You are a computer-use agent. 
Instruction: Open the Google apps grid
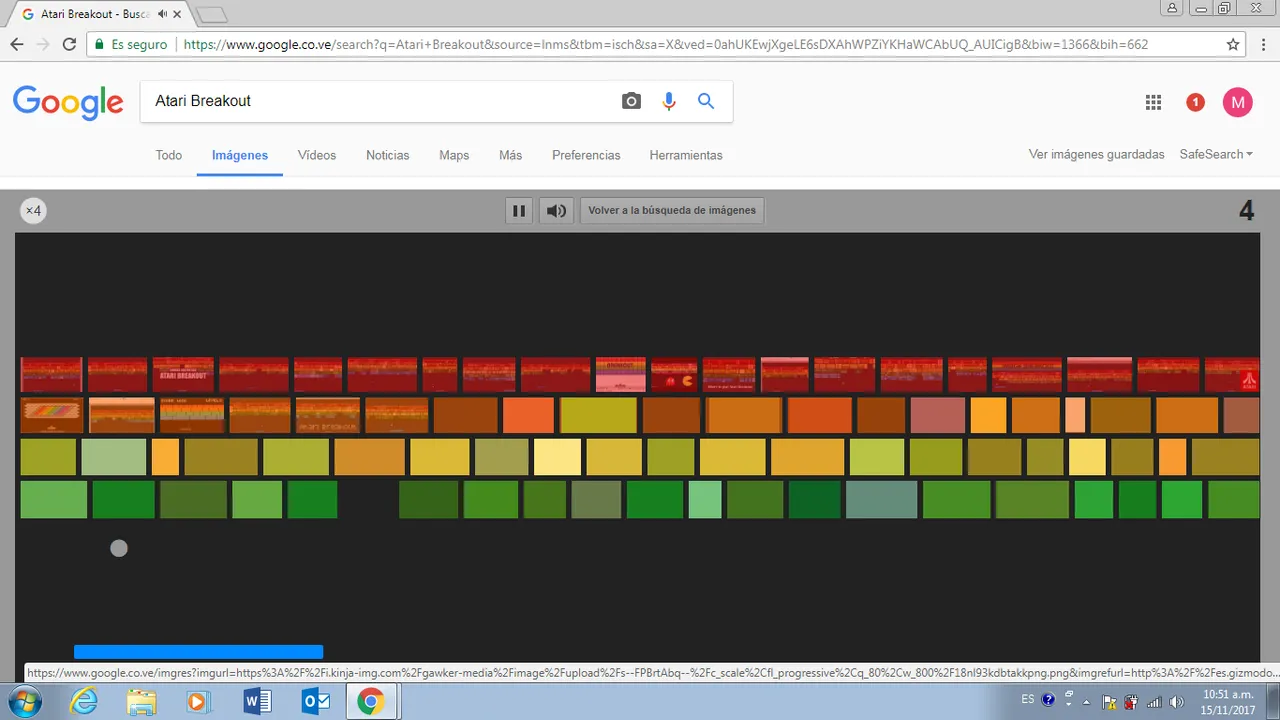click(x=1153, y=102)
